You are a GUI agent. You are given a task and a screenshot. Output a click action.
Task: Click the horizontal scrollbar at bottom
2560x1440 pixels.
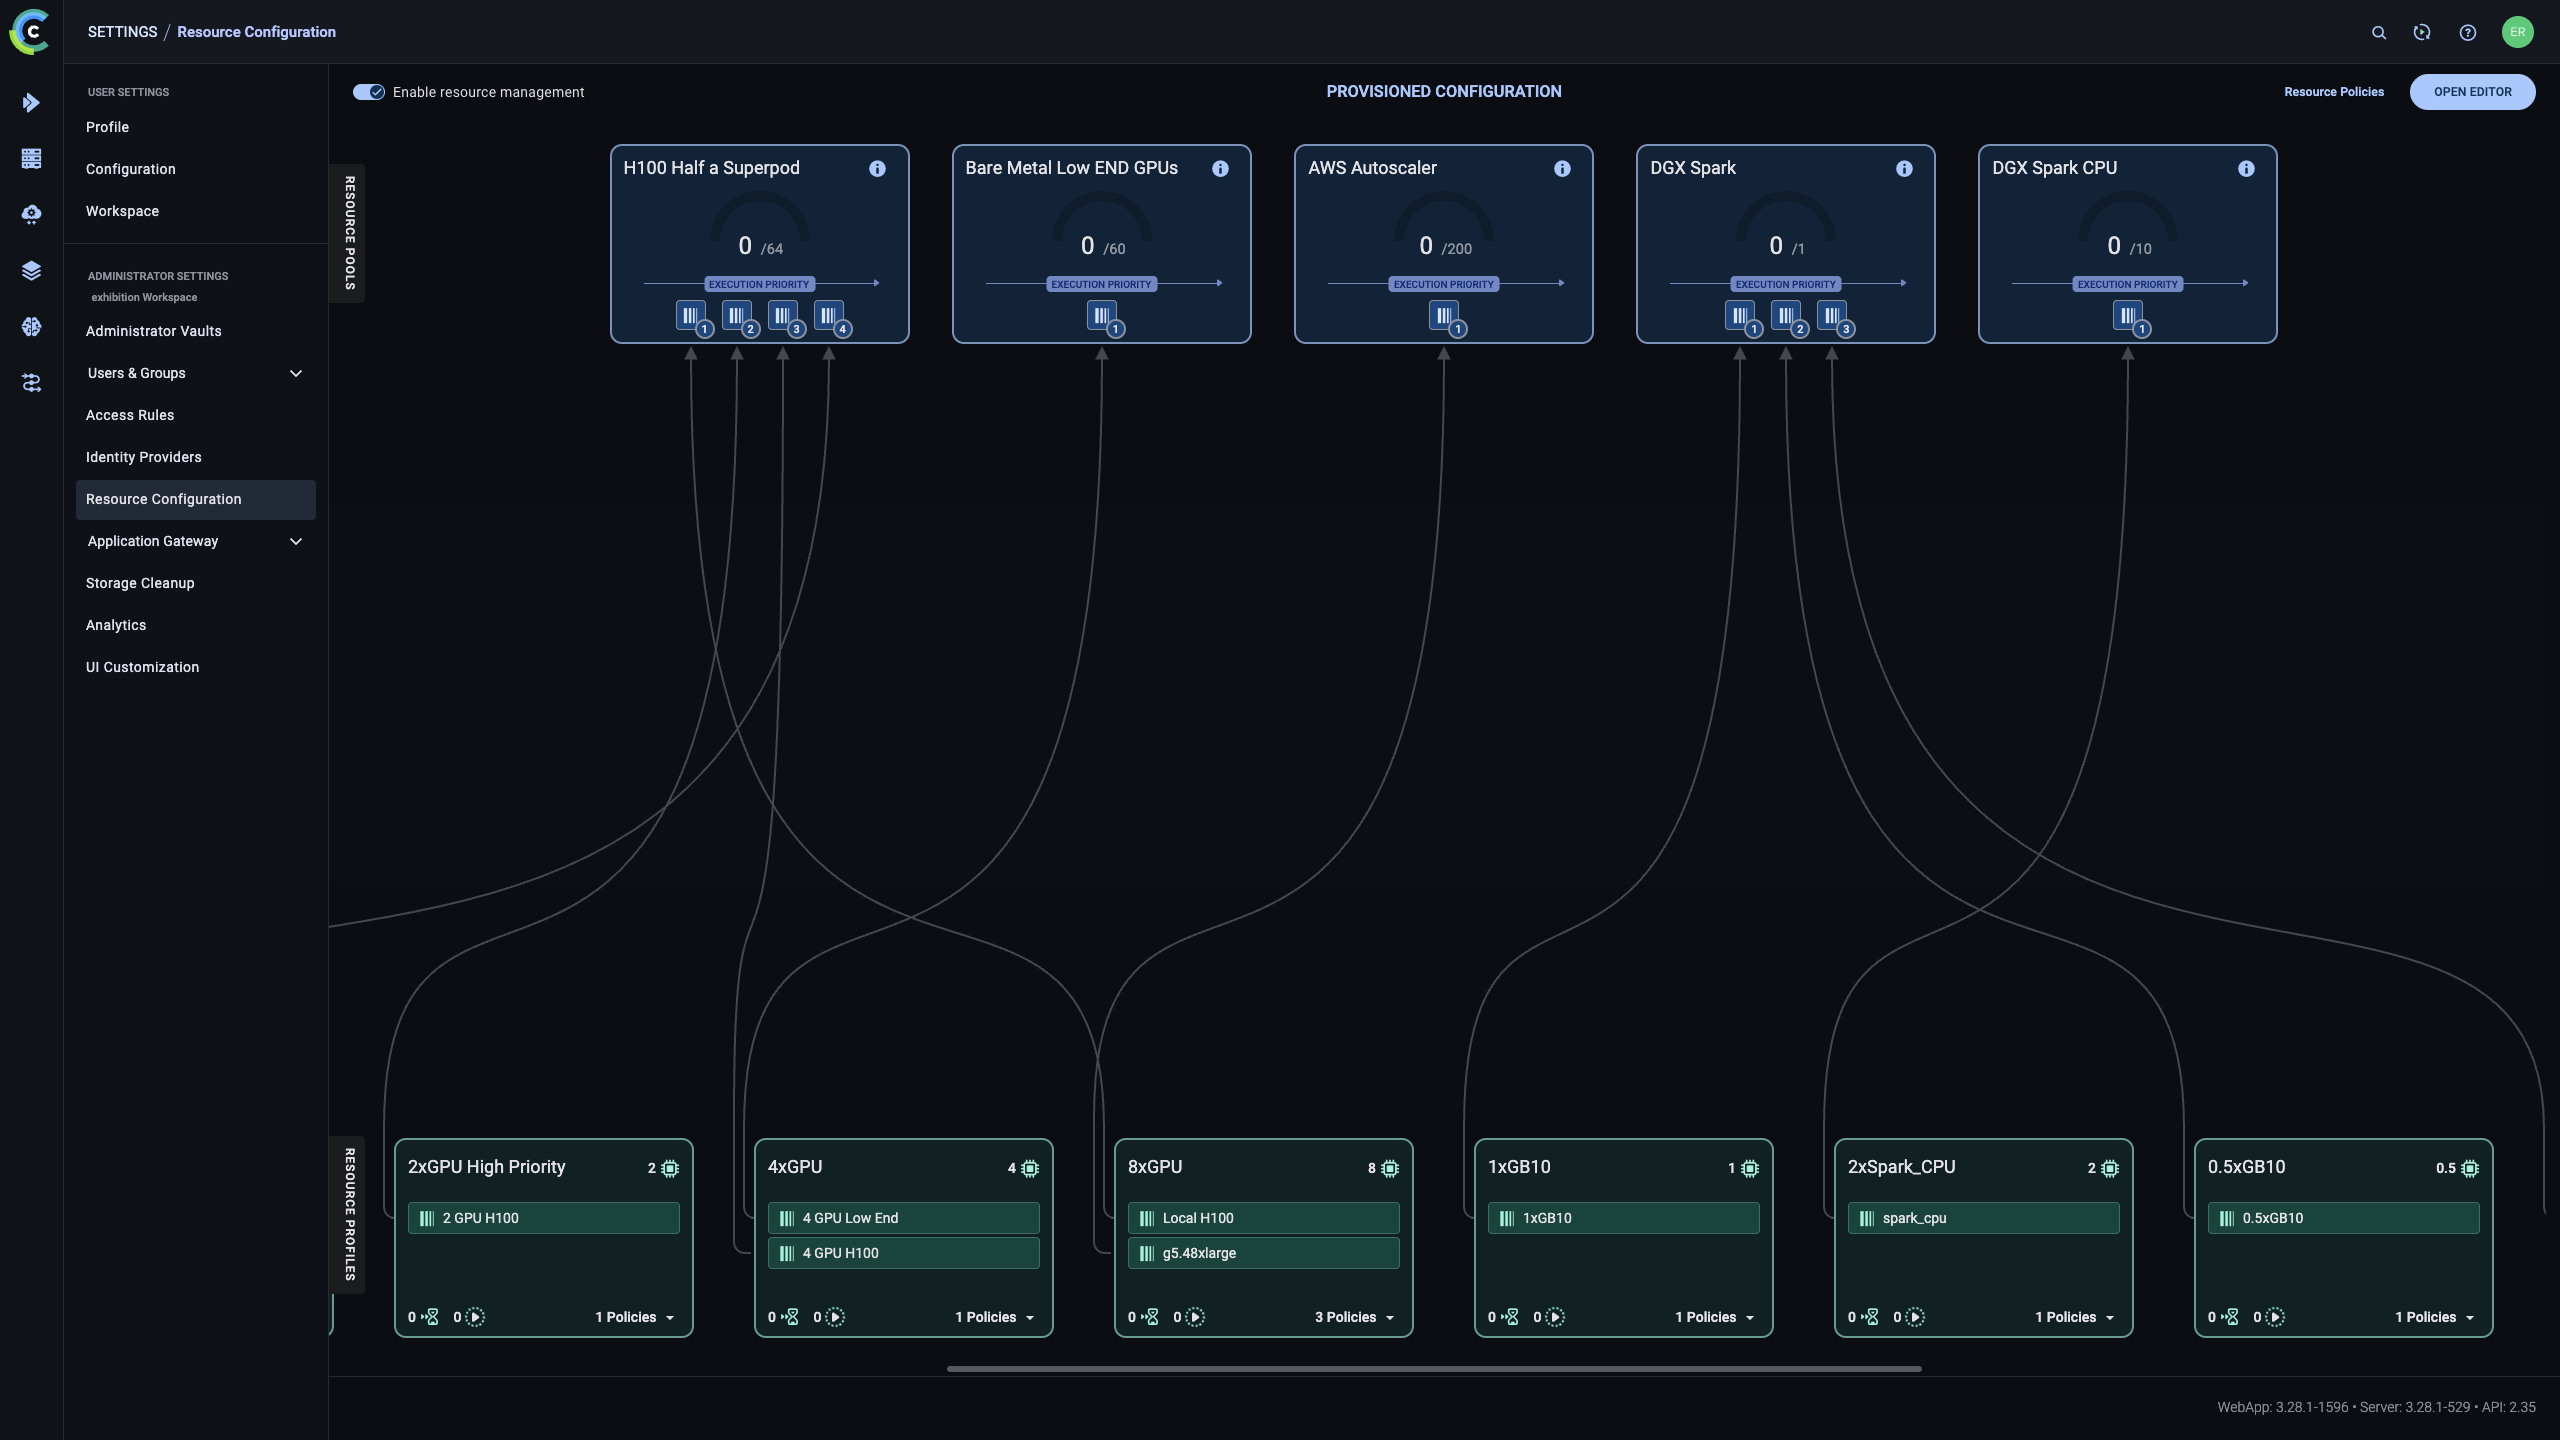[x=1433, y=1368]
